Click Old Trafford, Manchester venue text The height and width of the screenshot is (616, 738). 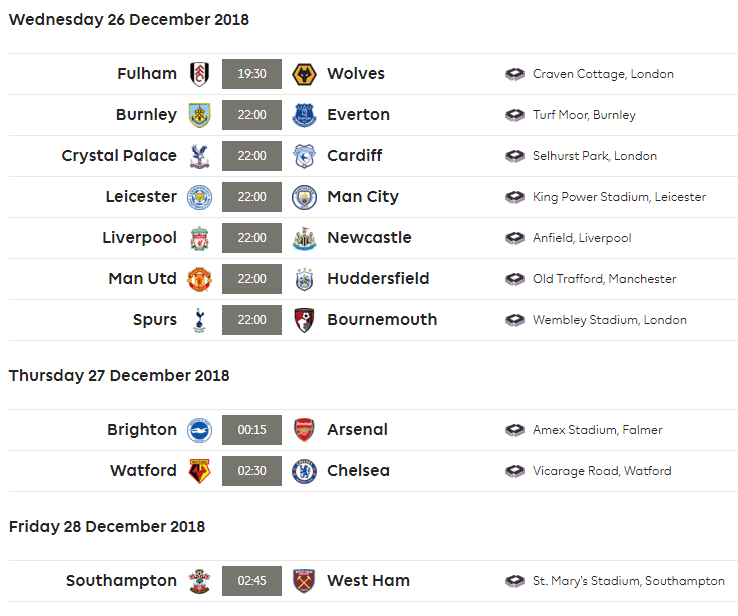point(604,279)
